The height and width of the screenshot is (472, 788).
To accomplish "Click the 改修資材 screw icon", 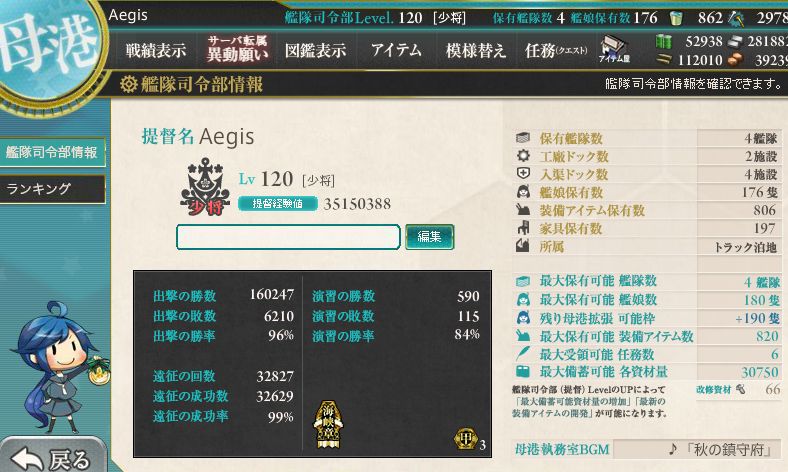I will pyautogui.click(x=740, y=389).
